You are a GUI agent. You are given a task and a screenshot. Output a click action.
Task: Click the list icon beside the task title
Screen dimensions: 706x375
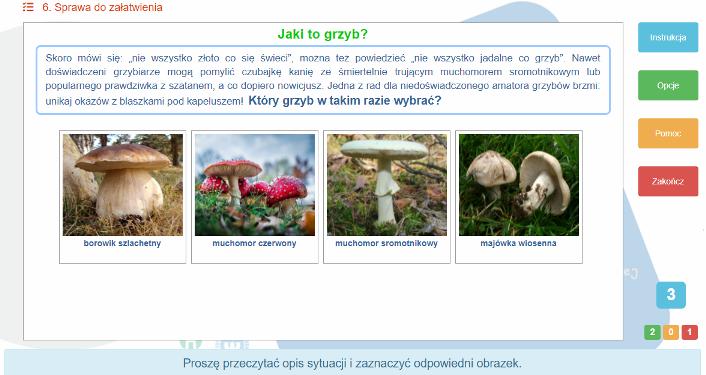[28, 7]
